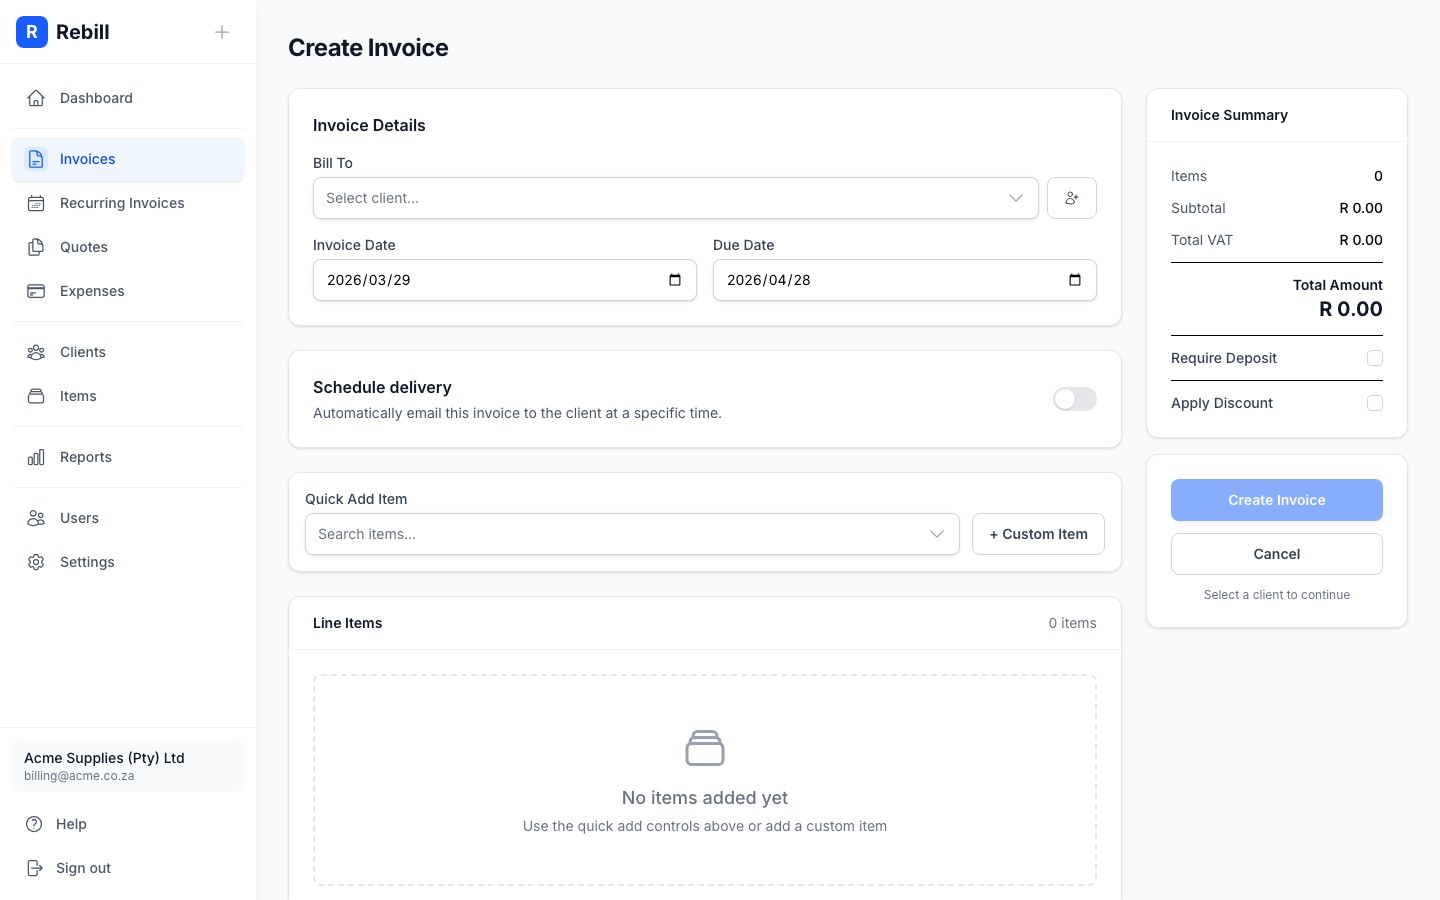Open Quotes via the copy icon

(36, 247)
